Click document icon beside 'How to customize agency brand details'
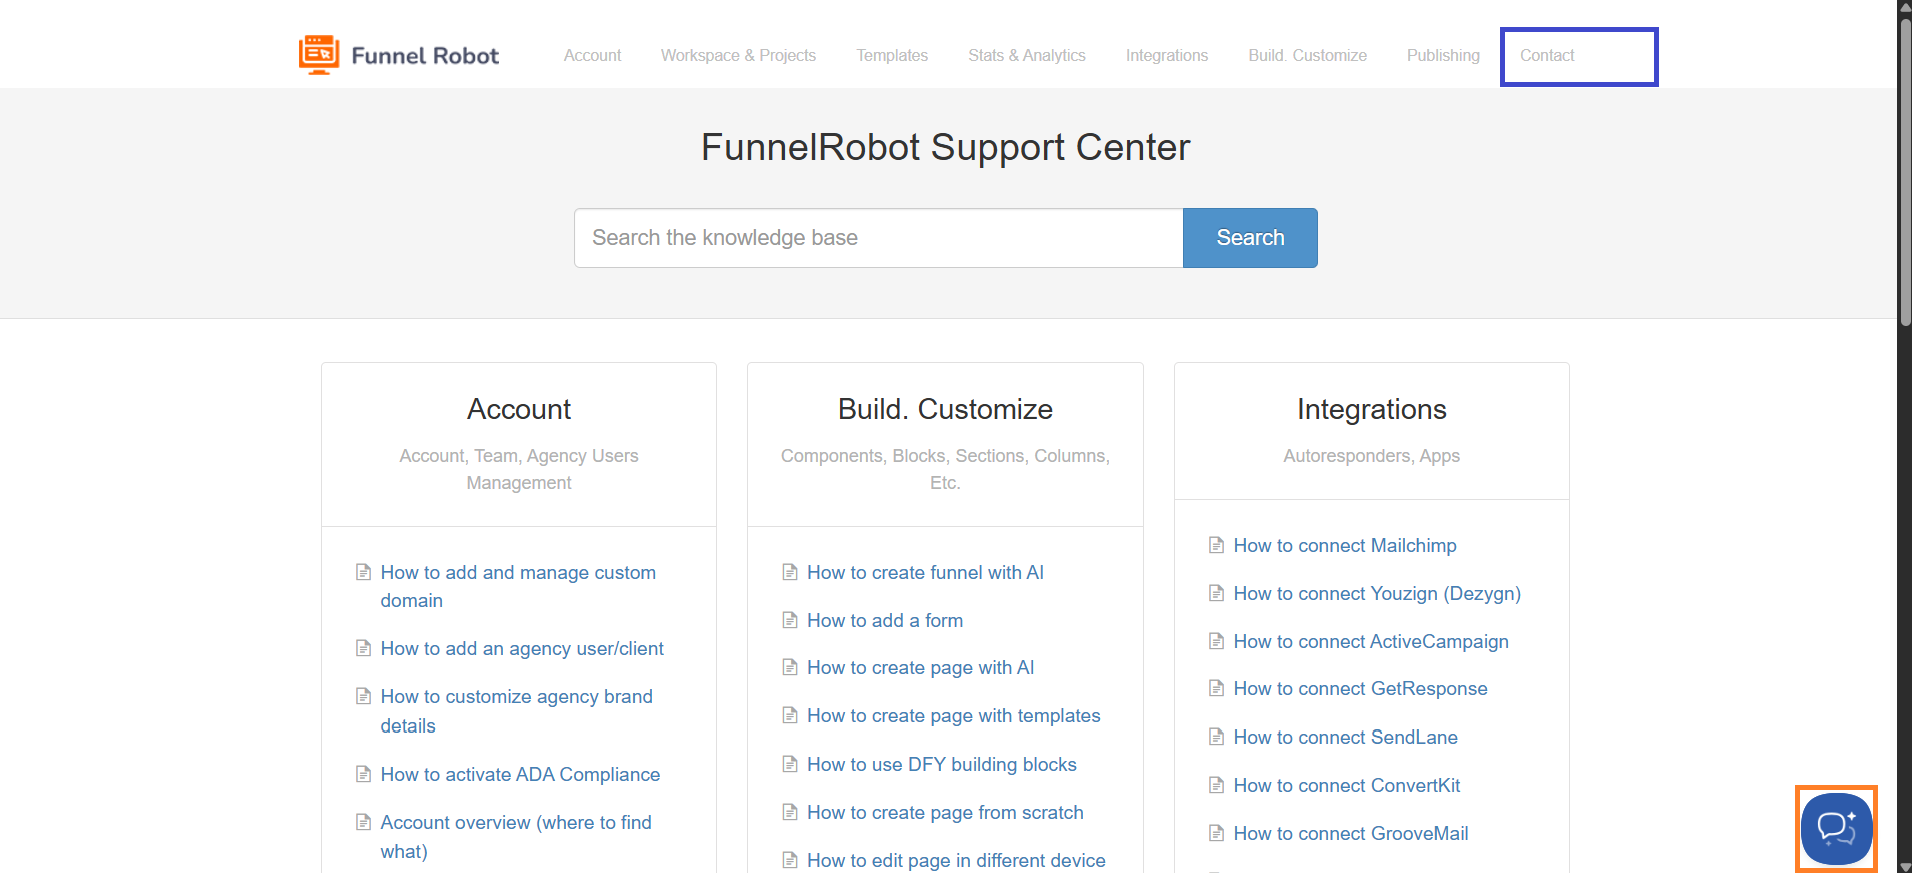 click(x=364, y=696)
